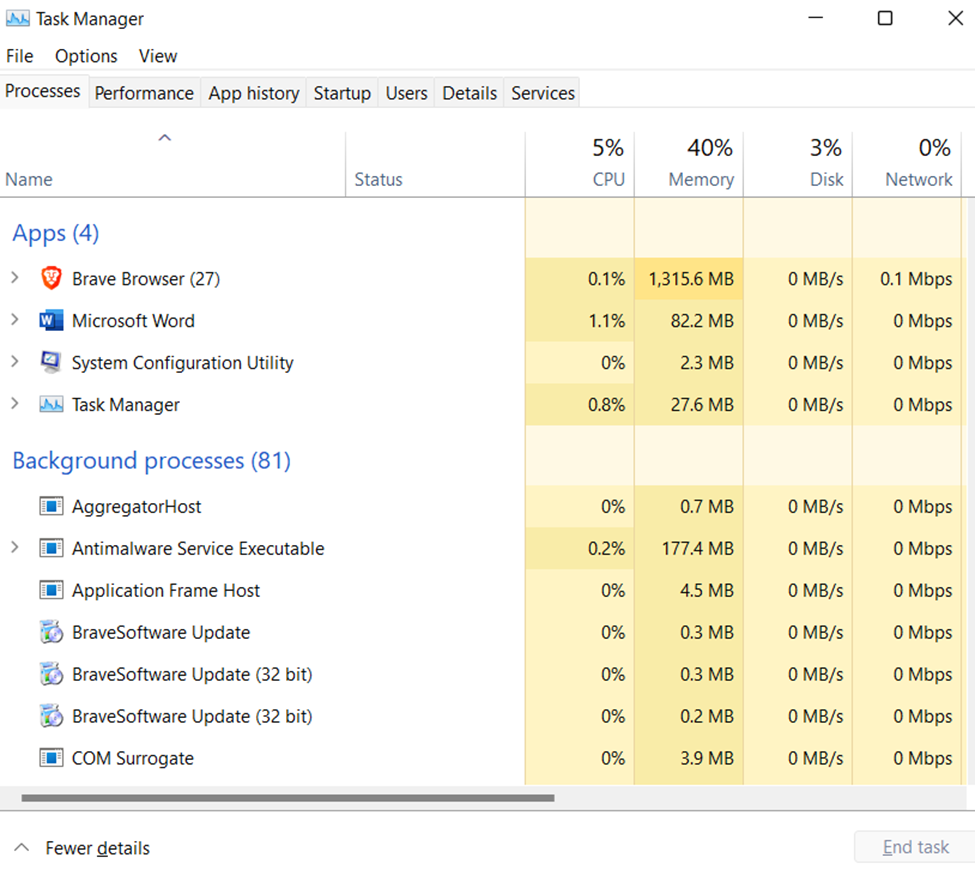Open the Startup tab

(x=342, y=93)
